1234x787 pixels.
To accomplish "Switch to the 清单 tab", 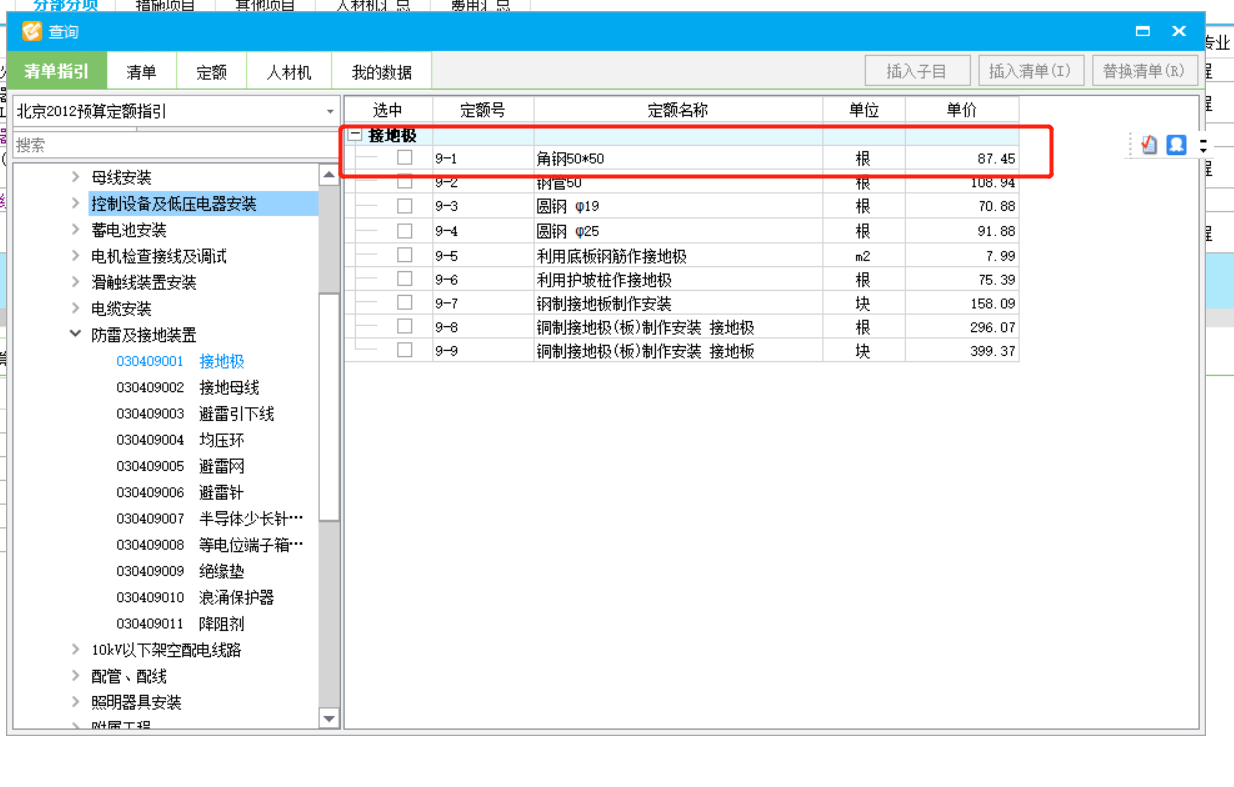I will (141, 72).
